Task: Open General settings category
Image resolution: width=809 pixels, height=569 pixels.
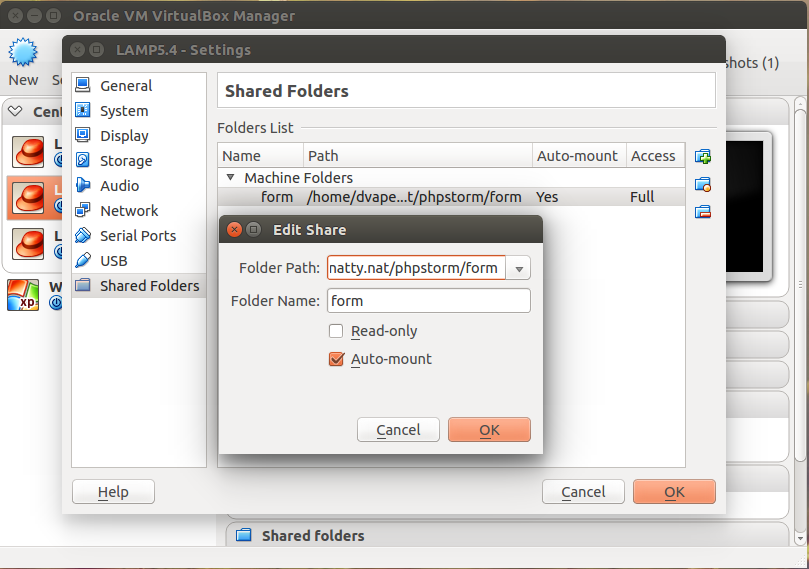Action: coord(138,85)
